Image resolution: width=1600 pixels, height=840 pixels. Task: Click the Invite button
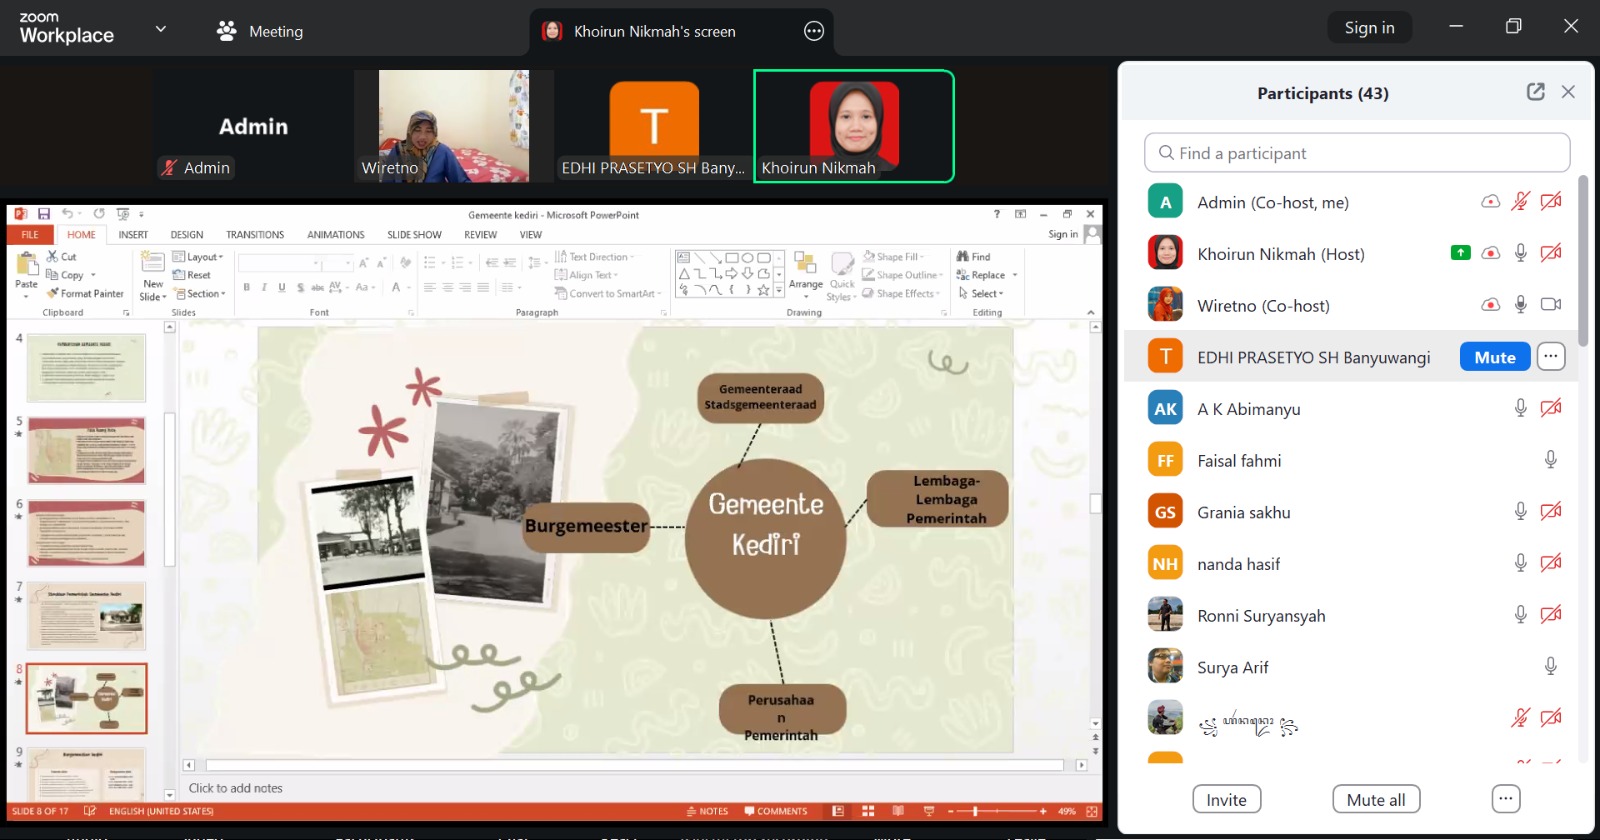[1226, 799]
